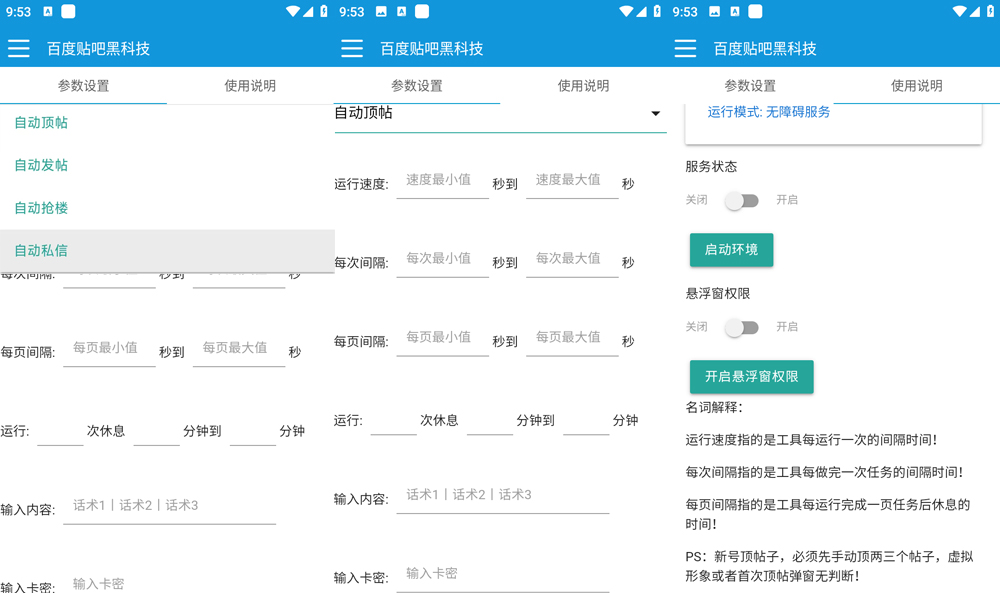Open the hamburger menu on the leftmost screen
Viewport: 1000px width, 593px height.
click(18, 49)
